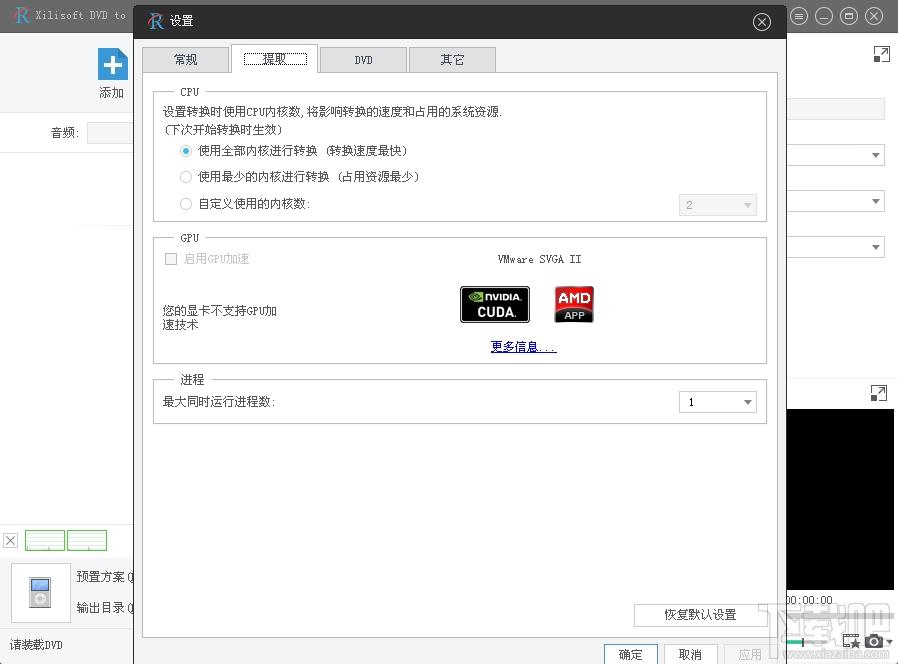
Task: Click the device profile thumbnail icon
Action: pyautogui.click(x=41, y=592)
